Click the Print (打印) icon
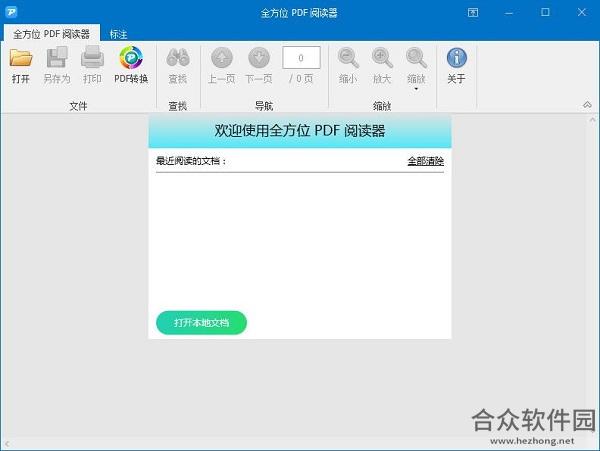Image resolution: width=600 pixels, height=451 pixels. (x=92, y=65)
